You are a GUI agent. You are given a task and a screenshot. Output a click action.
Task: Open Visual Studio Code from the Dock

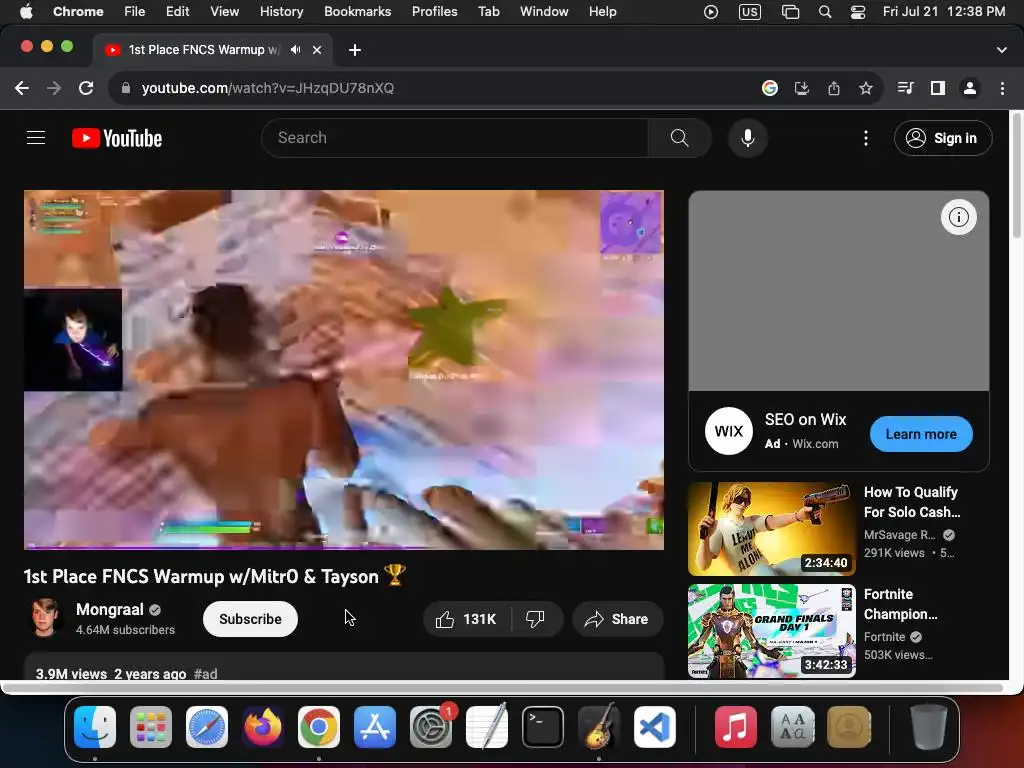[654, 726]
